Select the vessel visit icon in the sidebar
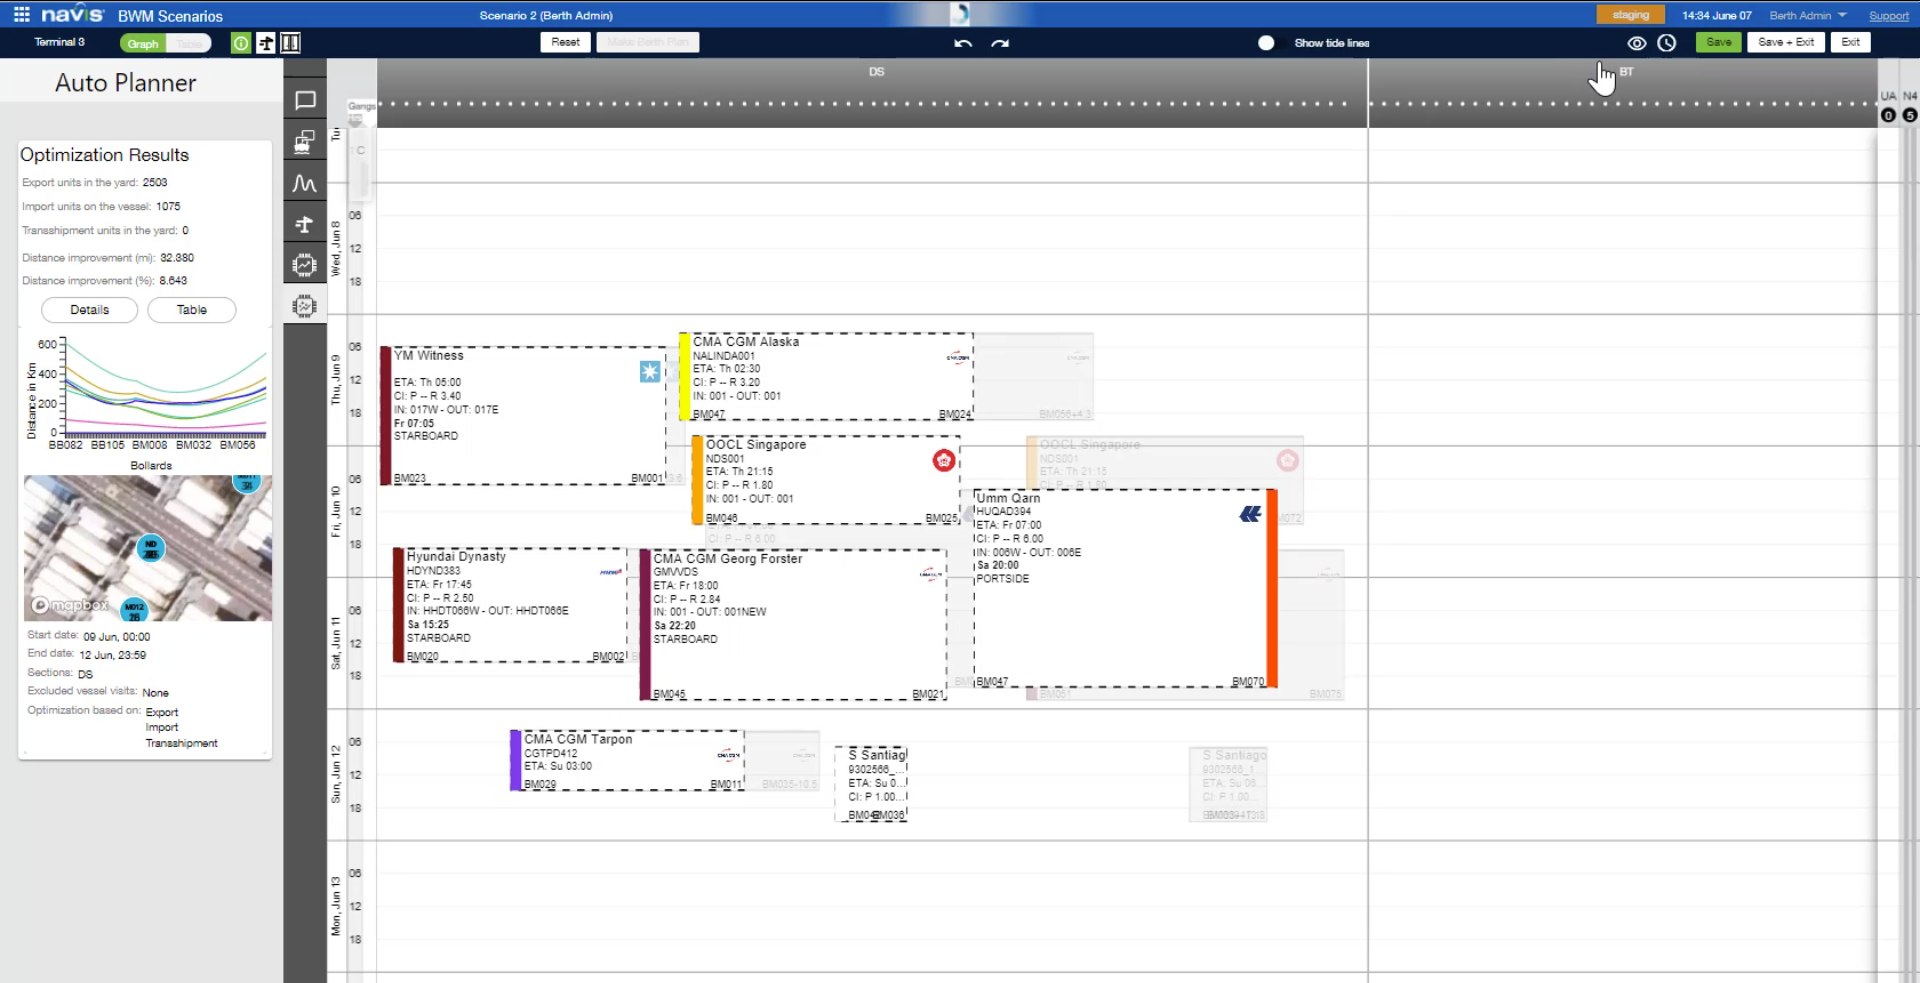 tap(305, 141)
